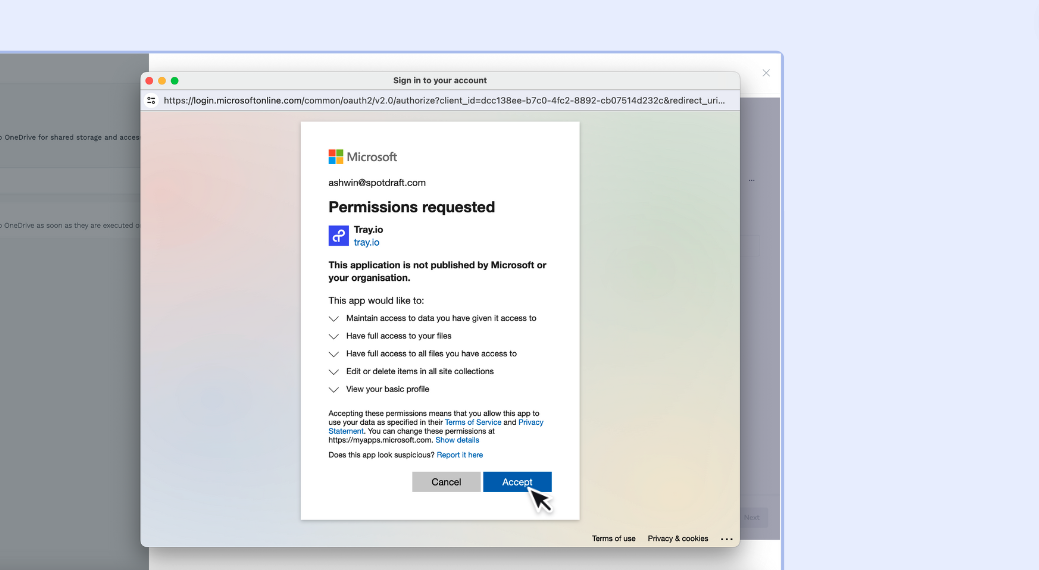Viewport: 1039px width, 570px height.
Task: Click the Tray.io app logo icon
Action: tap(339, 236)
